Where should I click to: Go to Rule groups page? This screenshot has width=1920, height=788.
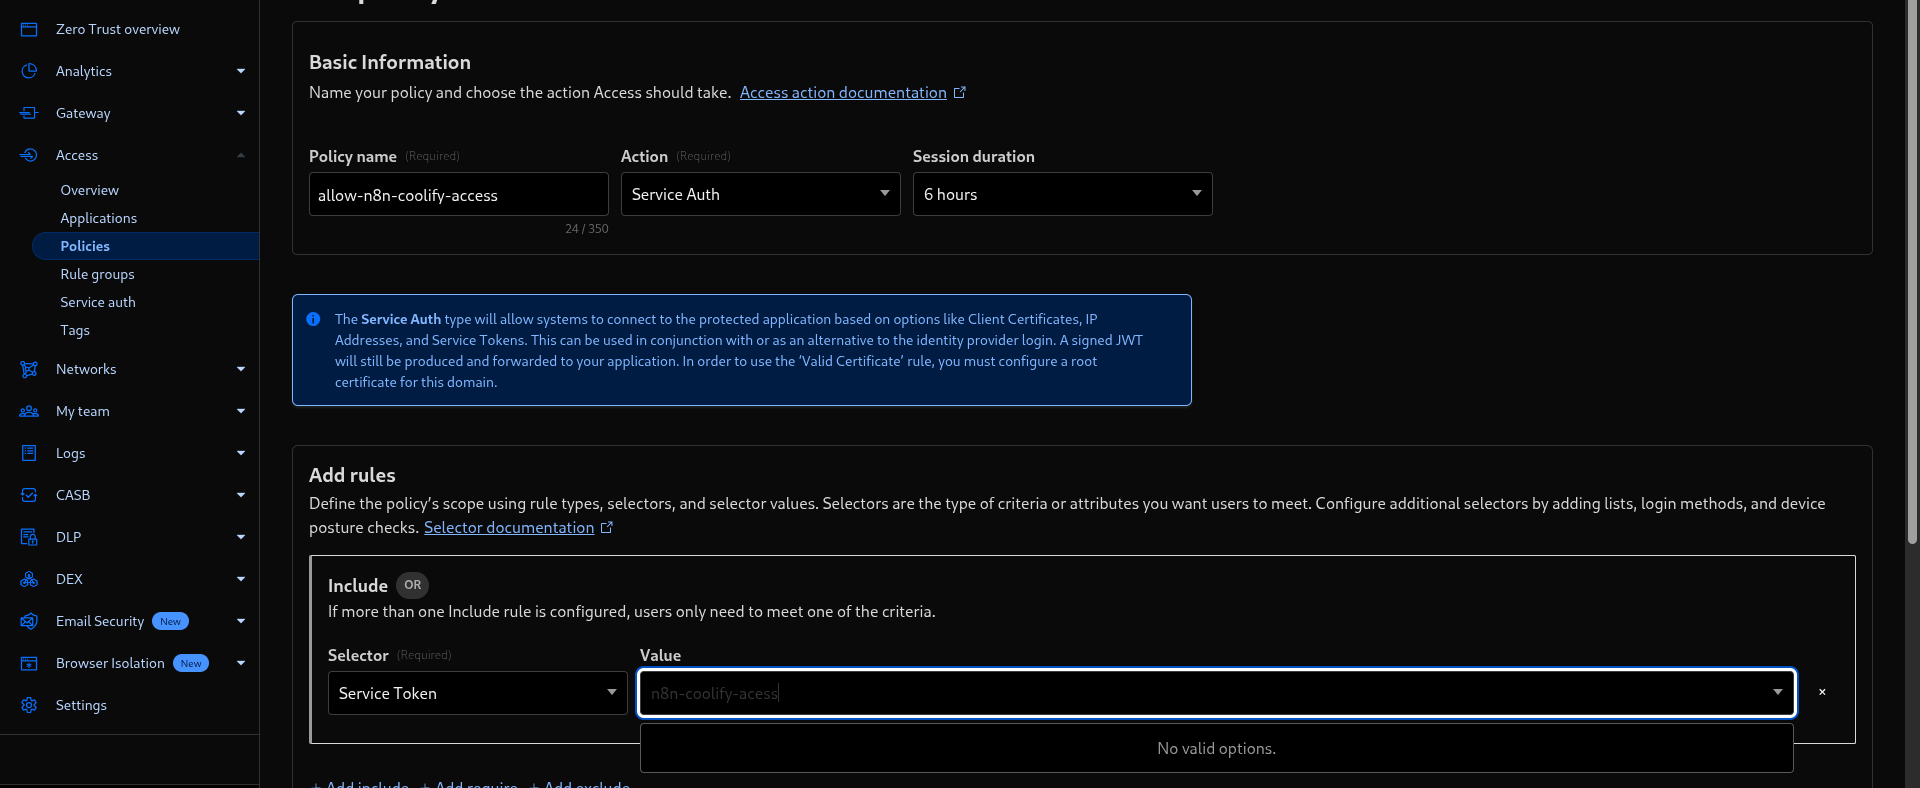coord(97,274)
